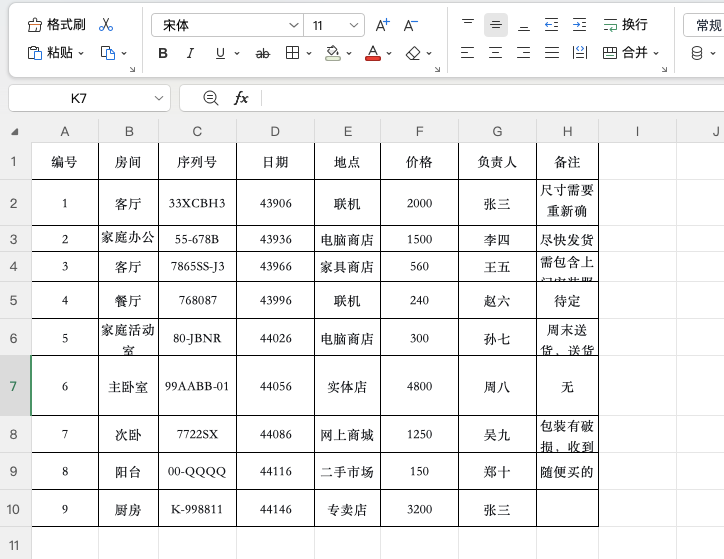Click the Copy icon
The height and width of the screenshot is (559, 724).
pyautogui.click(x=108, y=53)
